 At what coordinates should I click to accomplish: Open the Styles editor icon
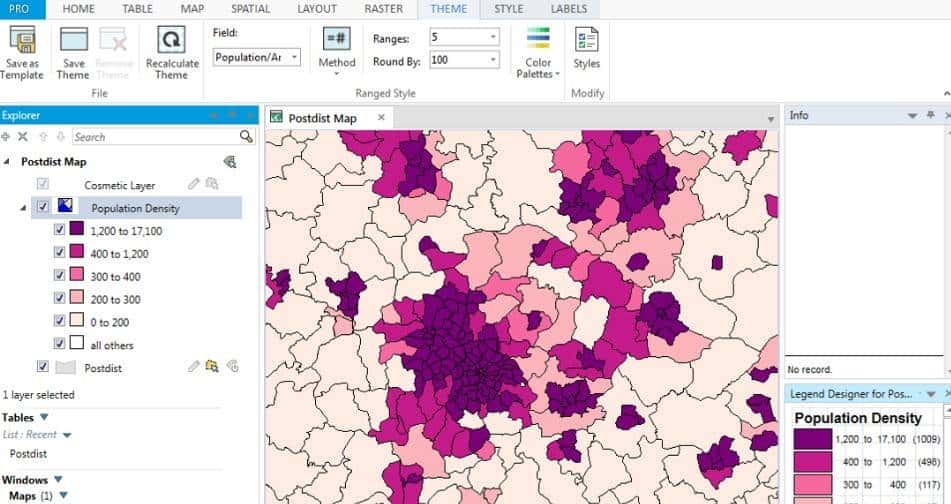point(586,41)
